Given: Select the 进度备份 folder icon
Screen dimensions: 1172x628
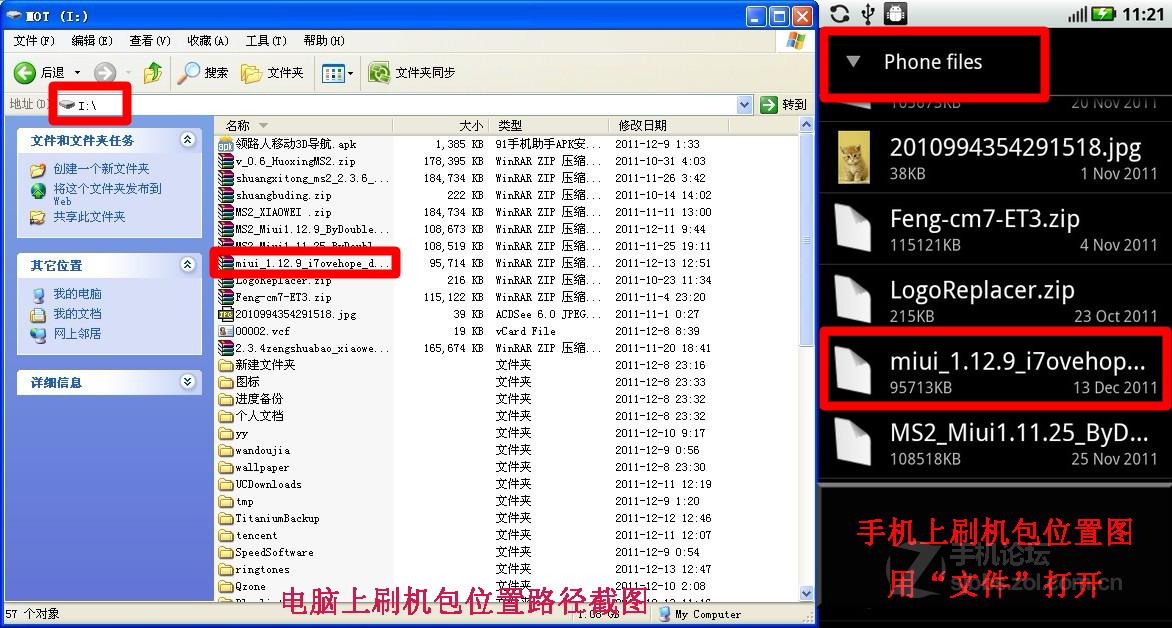Looking at the screenshot, I should click(226, 399).
